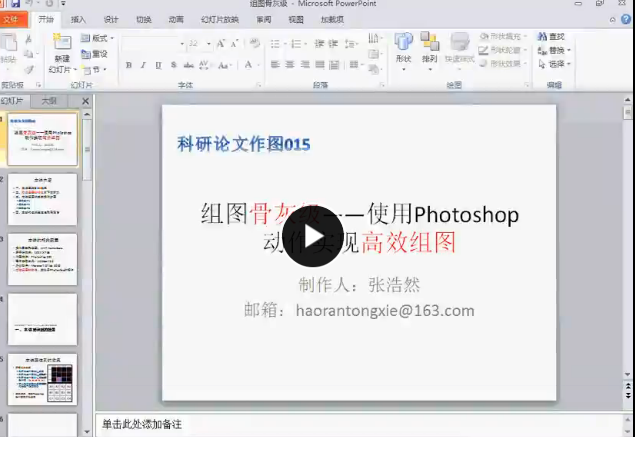Click the Clear Formatting icon

pos(254,43)
